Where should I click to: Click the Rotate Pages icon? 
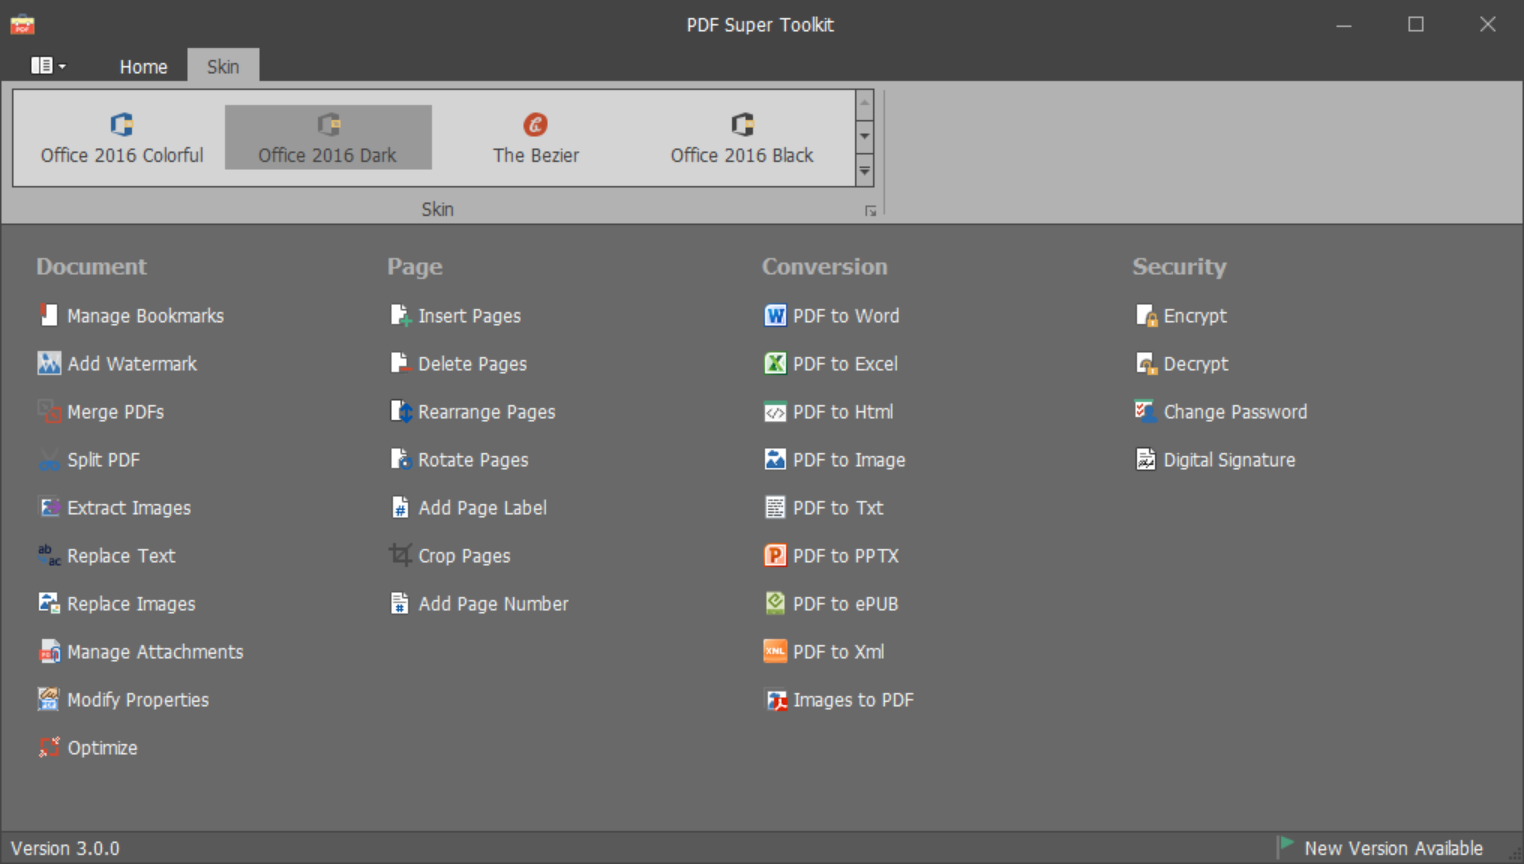(x=400, y=460)
